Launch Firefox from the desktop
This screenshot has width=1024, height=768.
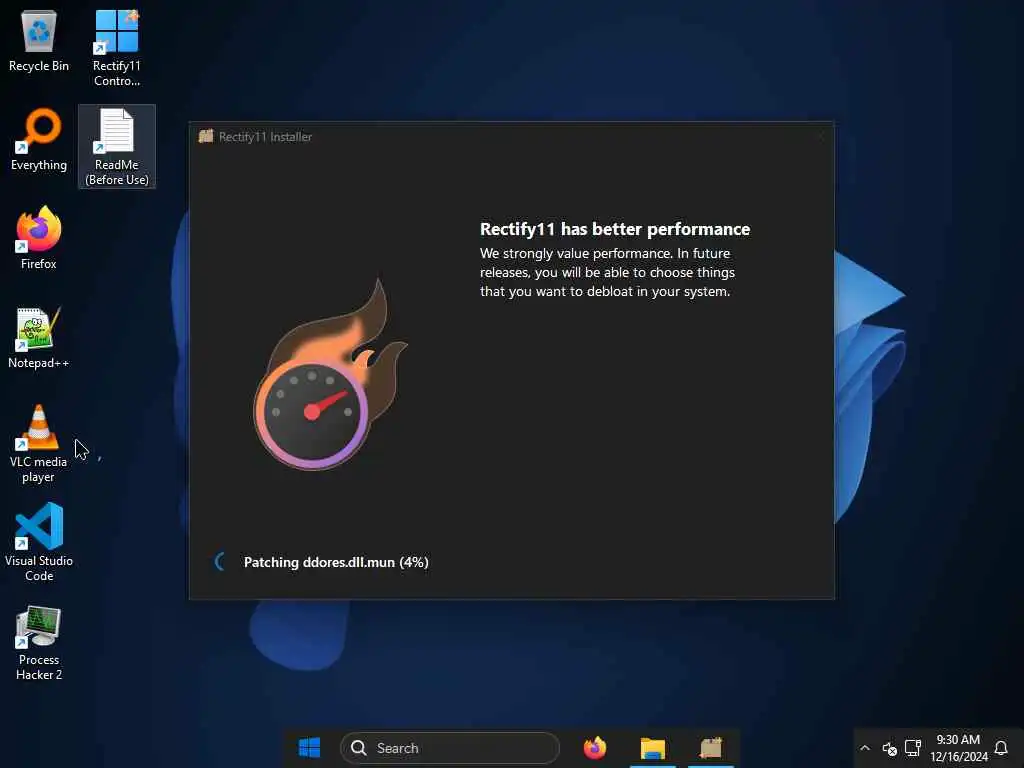tap(39, 238)
